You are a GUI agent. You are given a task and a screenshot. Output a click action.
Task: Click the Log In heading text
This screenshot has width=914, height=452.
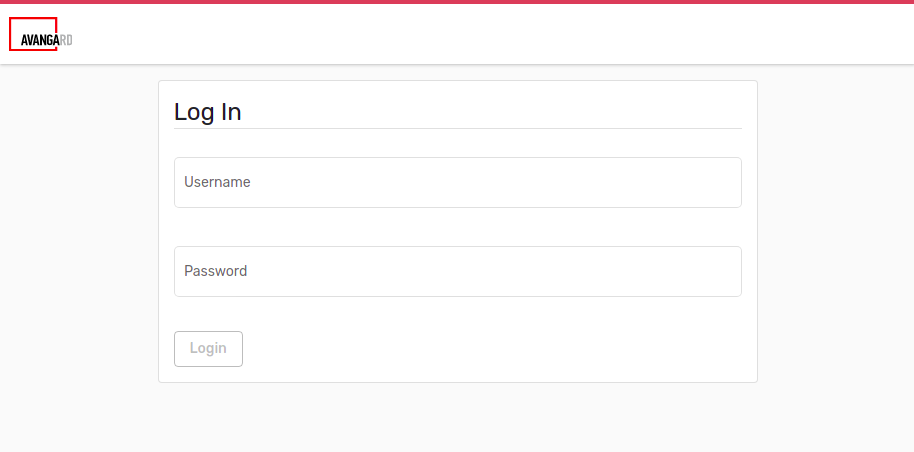(x=208, y=112)
